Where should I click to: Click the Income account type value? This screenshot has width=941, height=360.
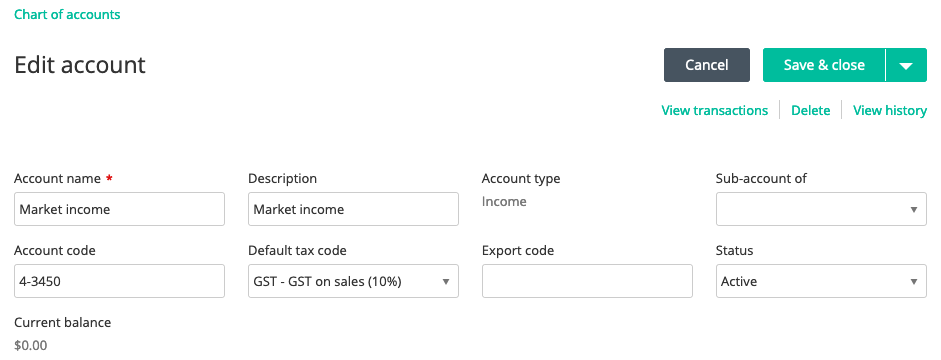coord(504,202)
